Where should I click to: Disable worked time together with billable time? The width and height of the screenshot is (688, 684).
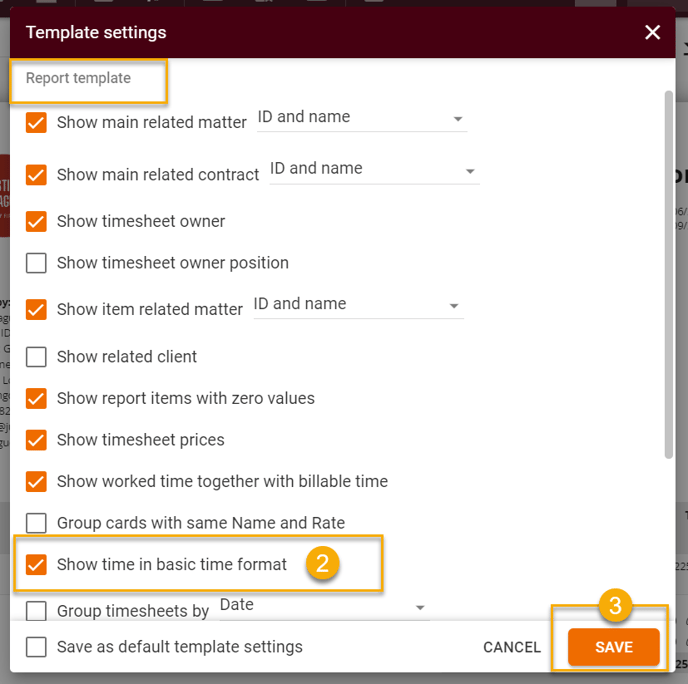(x=36, y=481)
